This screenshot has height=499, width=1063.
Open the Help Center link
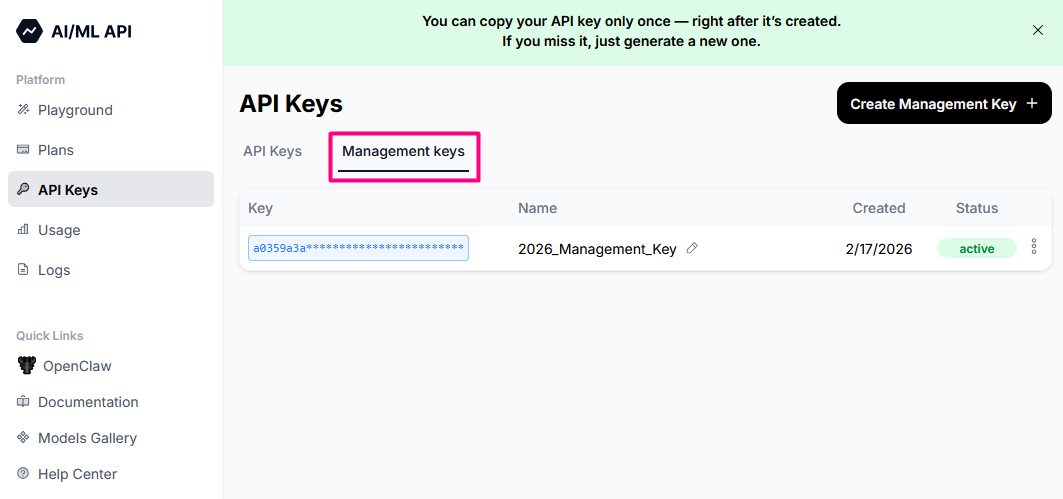coord(77,474)
